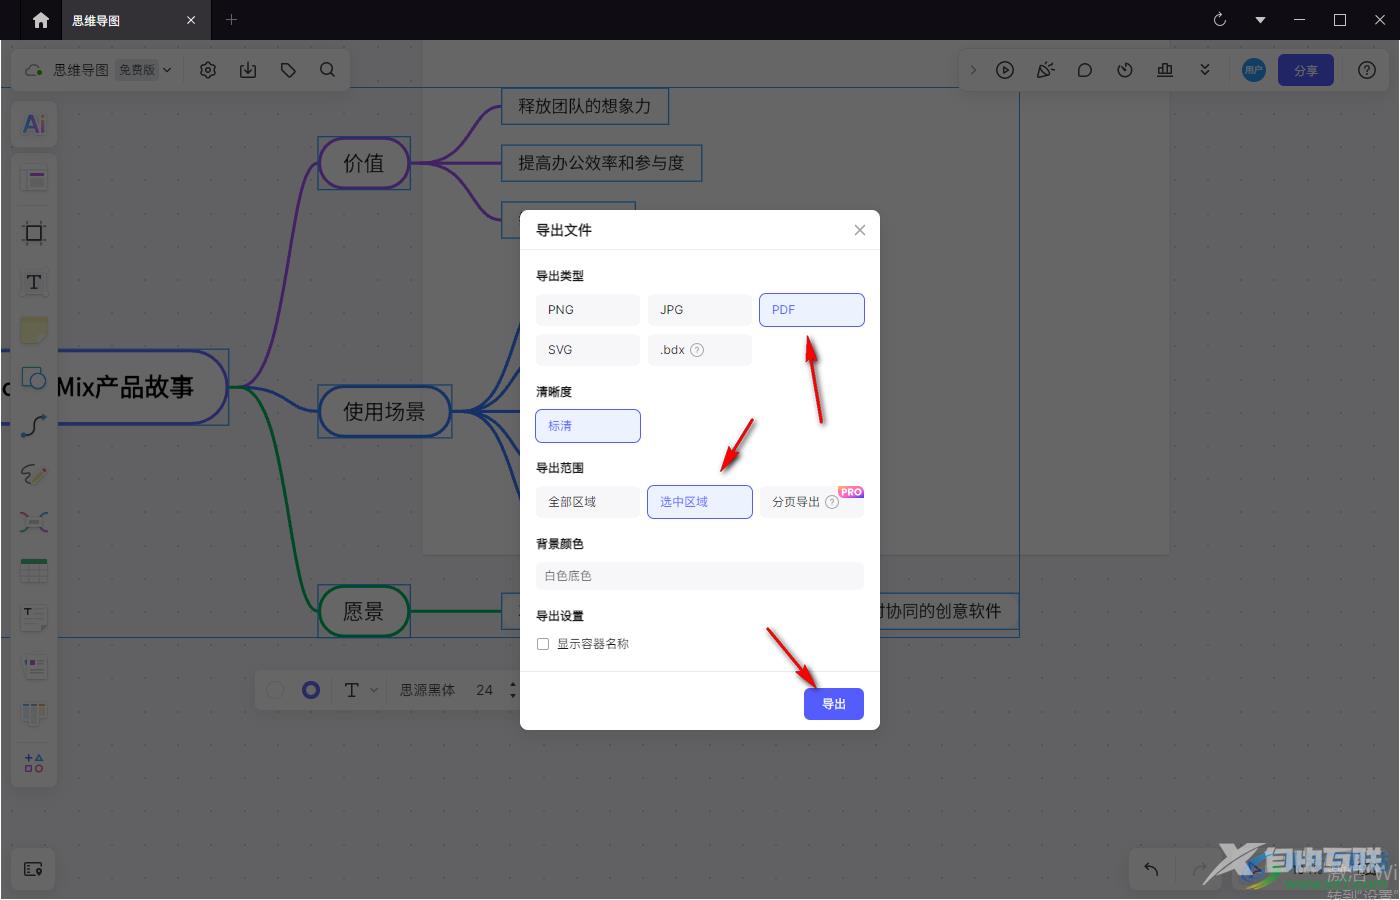Select the 提高办公效率和参与度 node

pos(601,163)
